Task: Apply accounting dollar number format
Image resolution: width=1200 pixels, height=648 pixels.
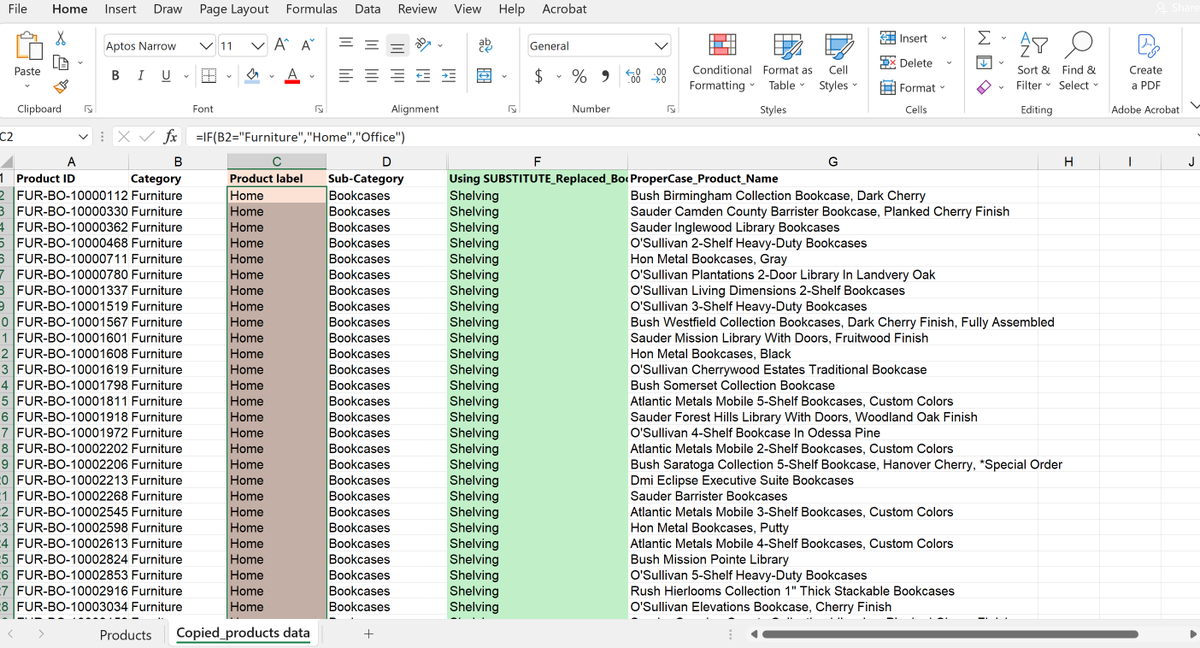Action: pos(539,76)
